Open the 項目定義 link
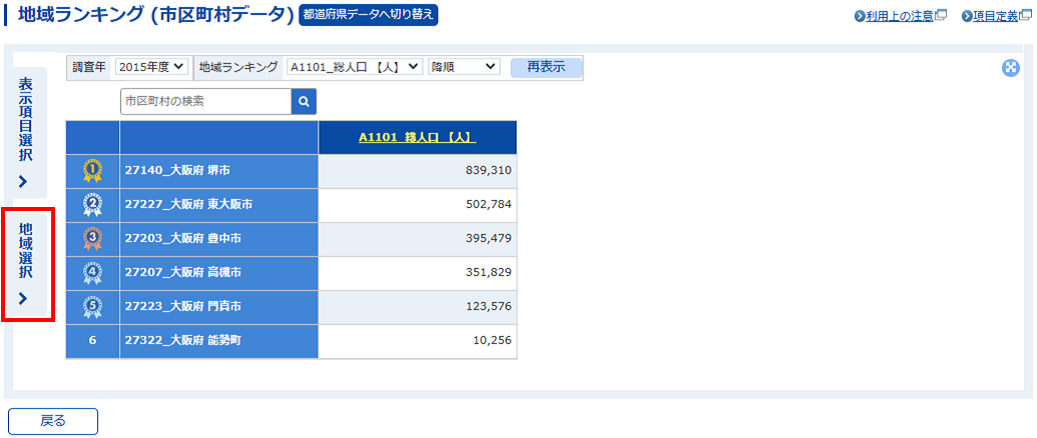 [x=995, y=16]
